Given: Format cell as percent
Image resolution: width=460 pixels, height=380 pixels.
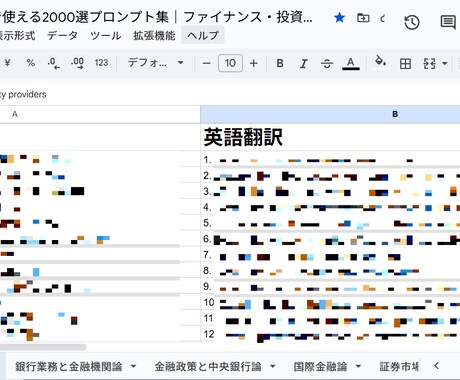Looking at the screenshot, I should 31,63.
